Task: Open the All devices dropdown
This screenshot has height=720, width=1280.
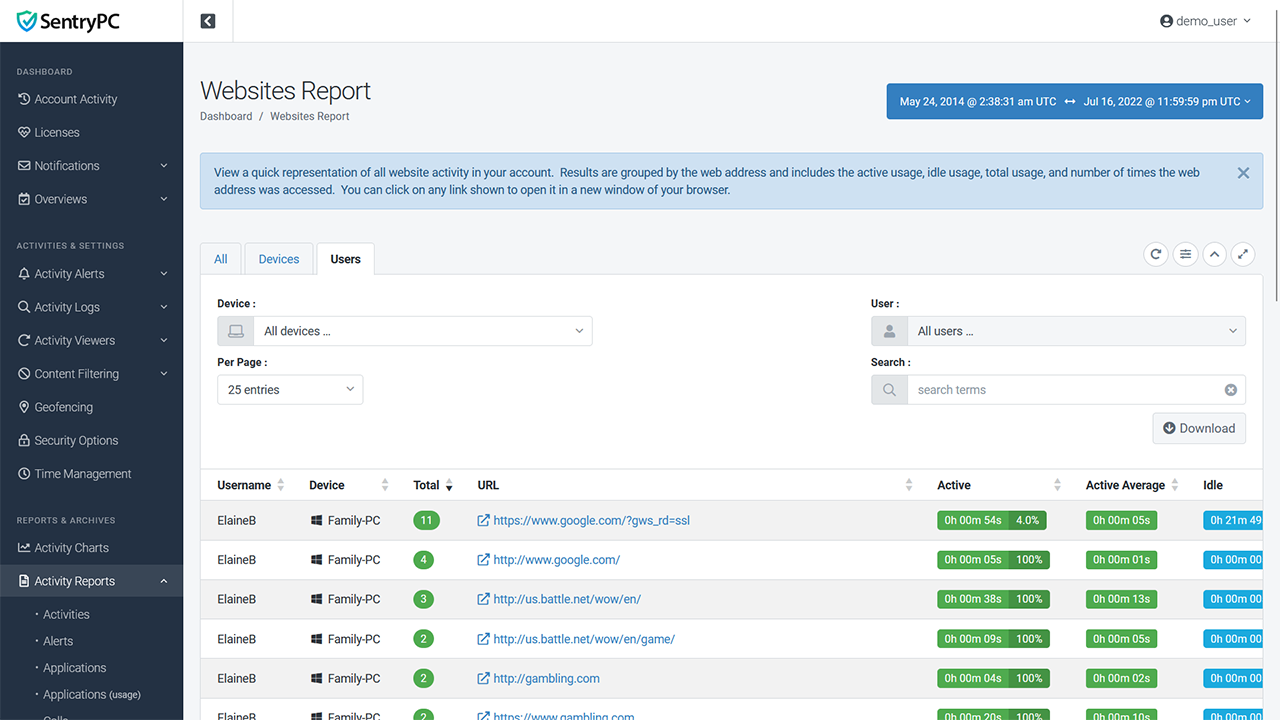Action: coord(405,331)
